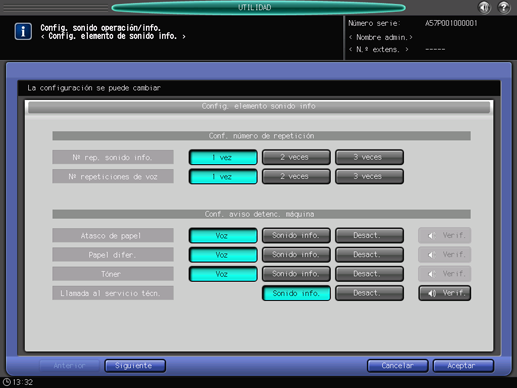Select Sonido info. for Llamada al servicio técn.
The height and width of the screenshot is (388, 517).
point(296,293)
